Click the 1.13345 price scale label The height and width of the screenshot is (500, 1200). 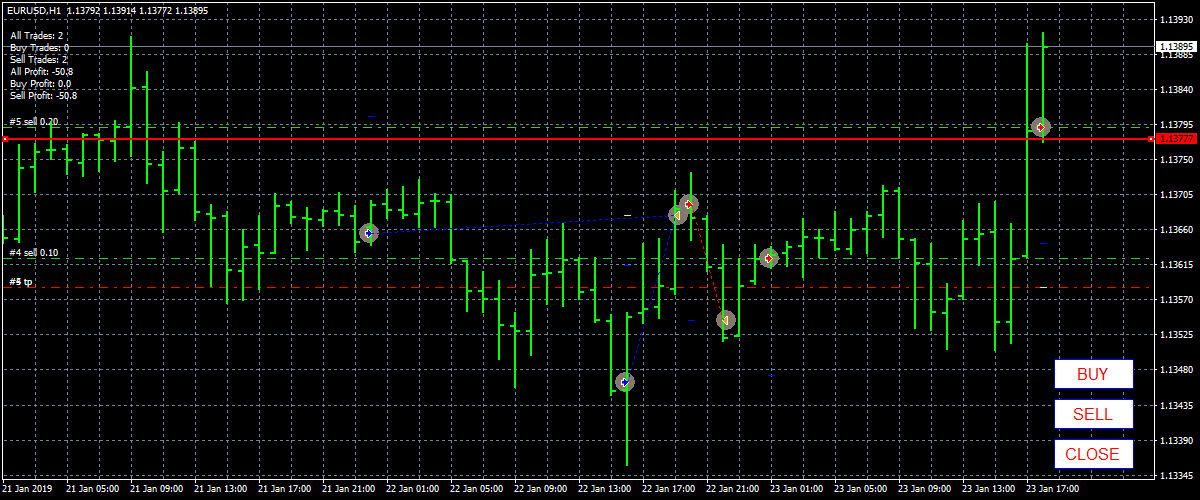(1175, 475)
